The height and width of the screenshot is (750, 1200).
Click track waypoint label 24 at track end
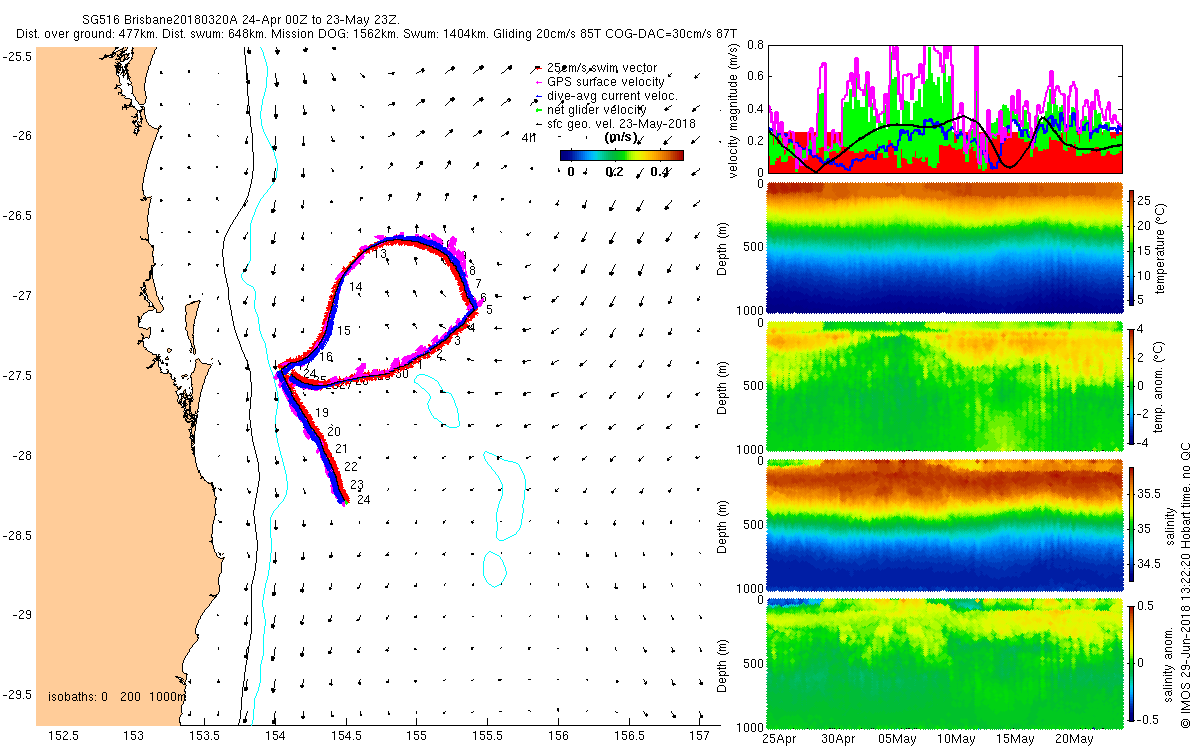point(364,500)
